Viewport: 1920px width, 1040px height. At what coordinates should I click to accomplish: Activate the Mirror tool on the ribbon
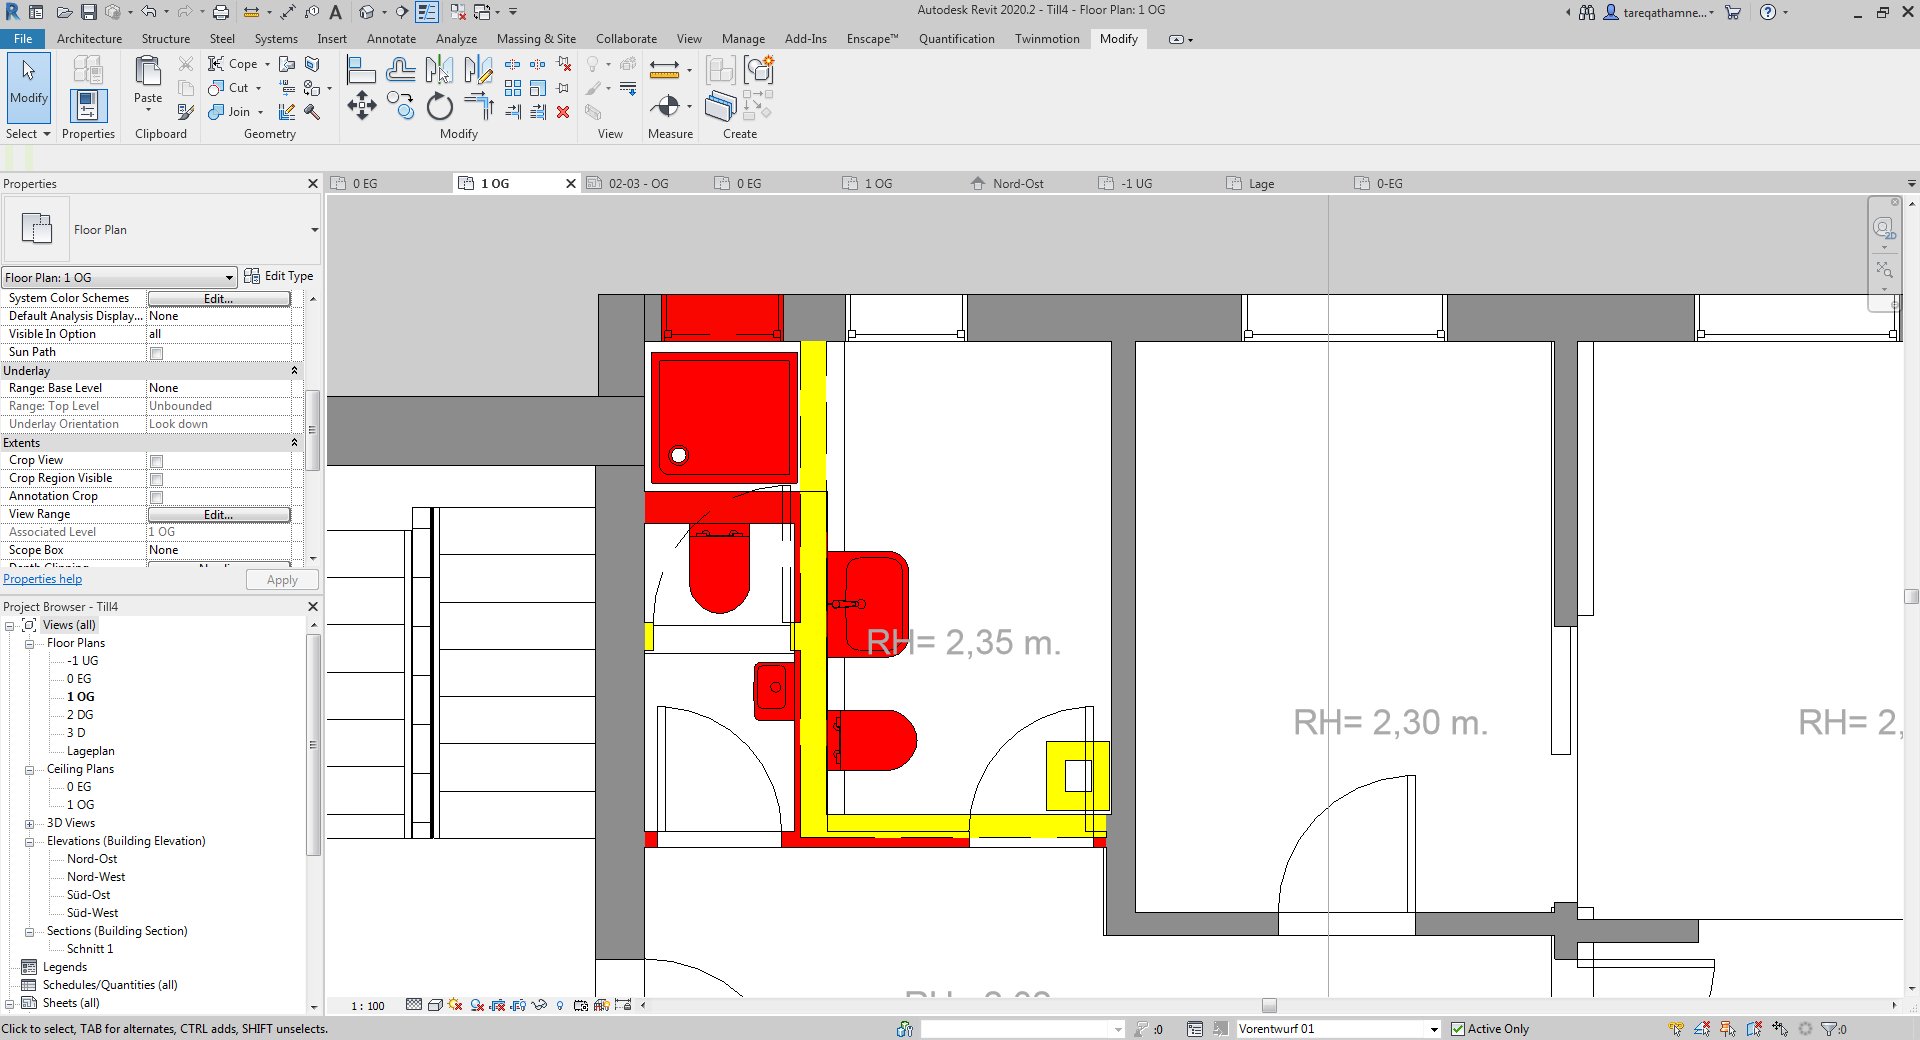point(438,70)
